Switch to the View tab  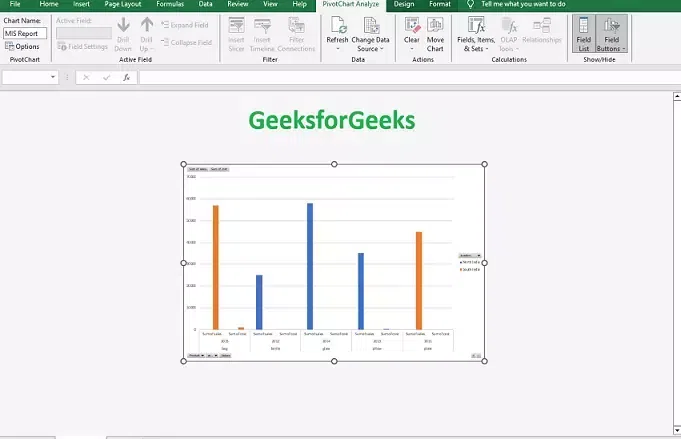coord(270,4)
